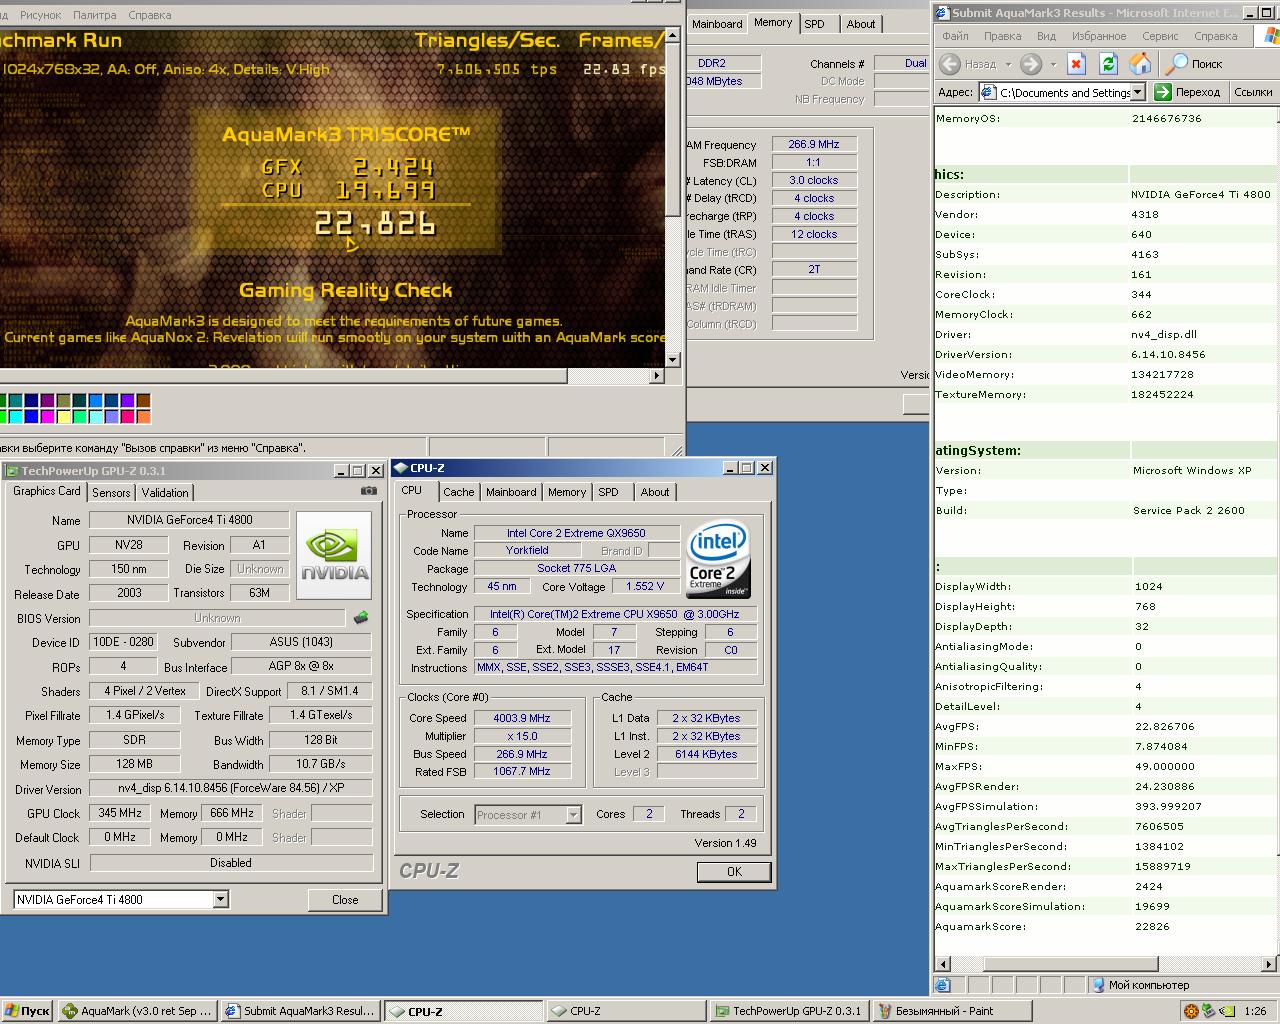The height and width of the screenshot is (1024, 1280).
Task: Switch to AquaMark taskbar button
Action: coord(138,1011)
